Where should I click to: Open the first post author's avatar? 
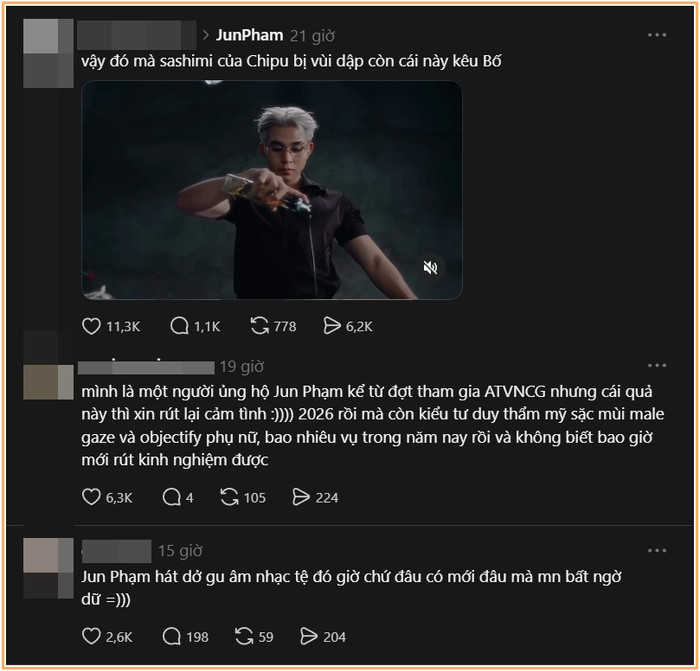tap(48, 52)
